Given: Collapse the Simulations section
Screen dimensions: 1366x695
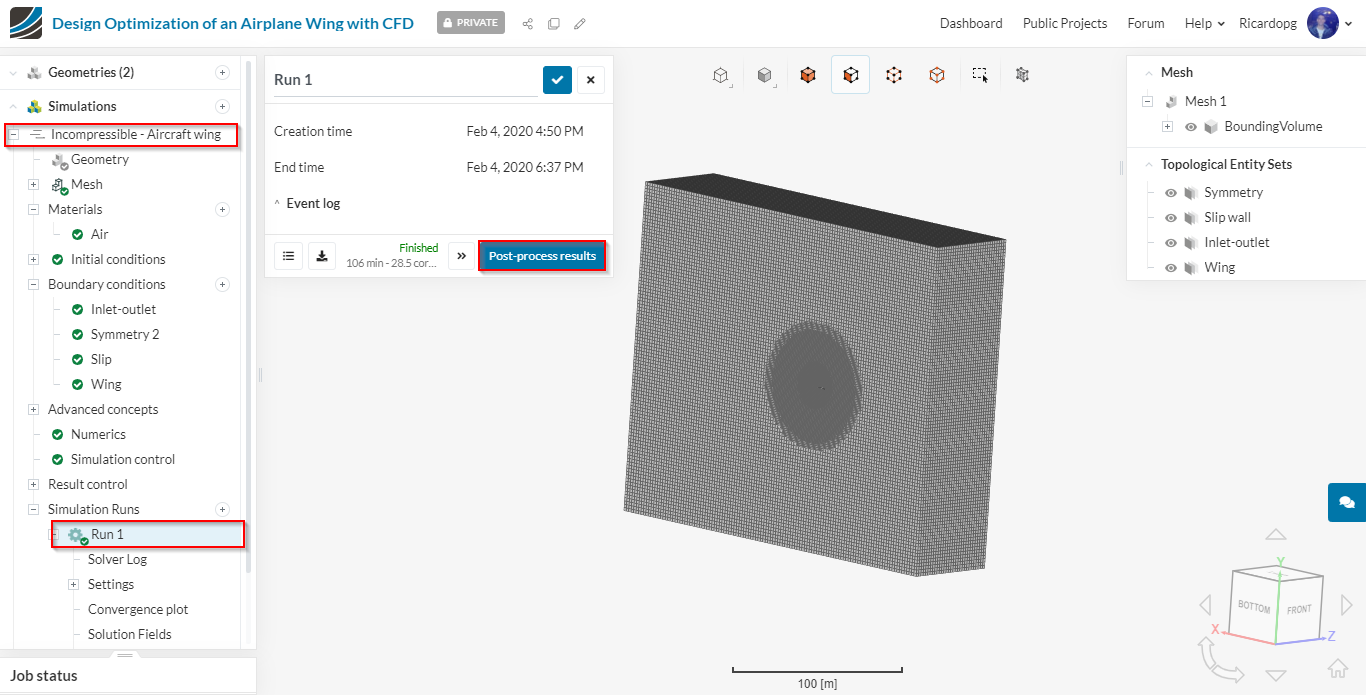Looking at the screenshot, I should tap(13, 106).
